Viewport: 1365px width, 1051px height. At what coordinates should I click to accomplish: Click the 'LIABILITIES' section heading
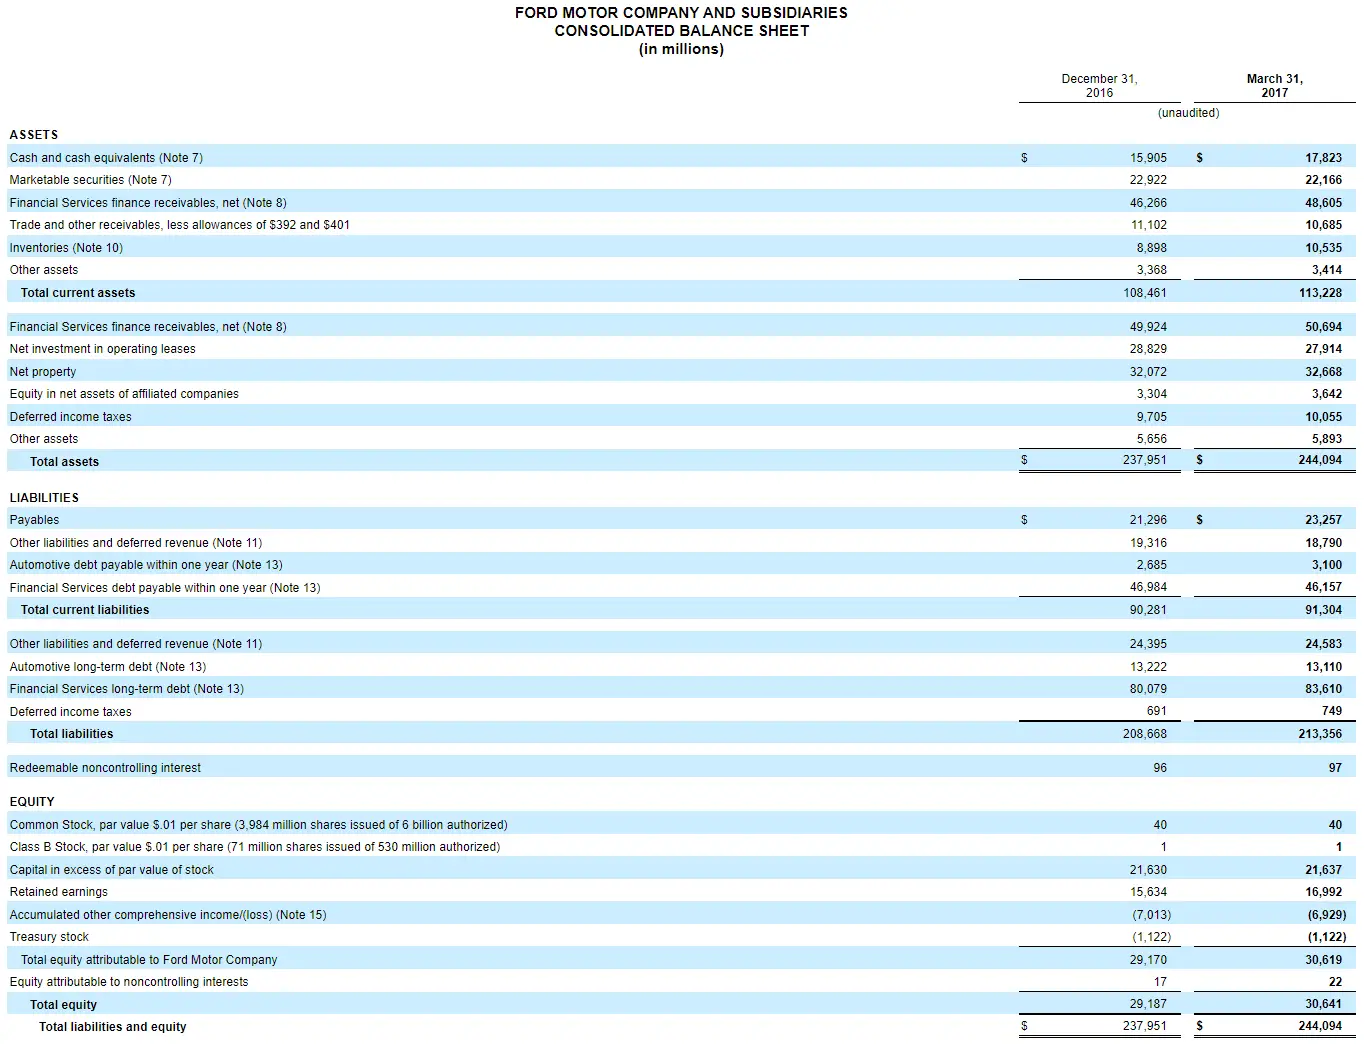click(x=44, y=498)
